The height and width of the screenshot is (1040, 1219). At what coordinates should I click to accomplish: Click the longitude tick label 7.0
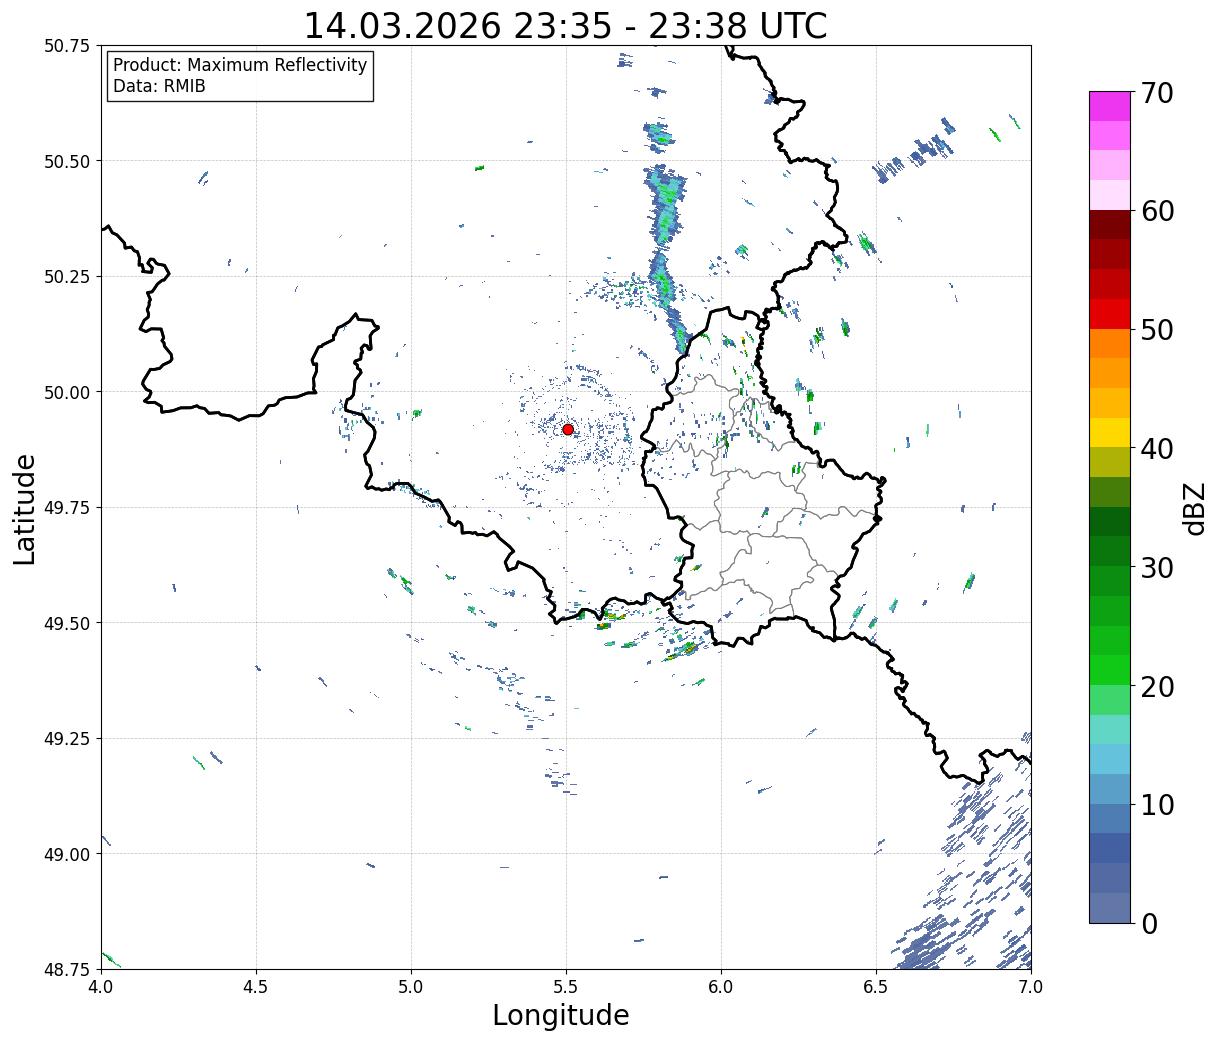1031,986
